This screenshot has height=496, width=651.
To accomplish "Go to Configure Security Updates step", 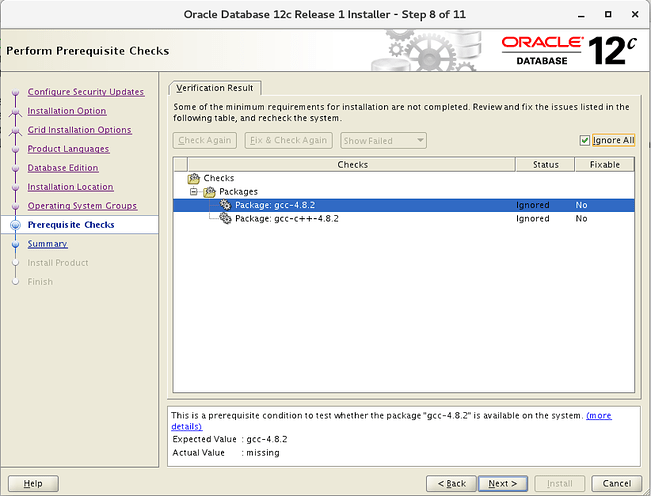I will pyautogui.click(x=86, y=92).
